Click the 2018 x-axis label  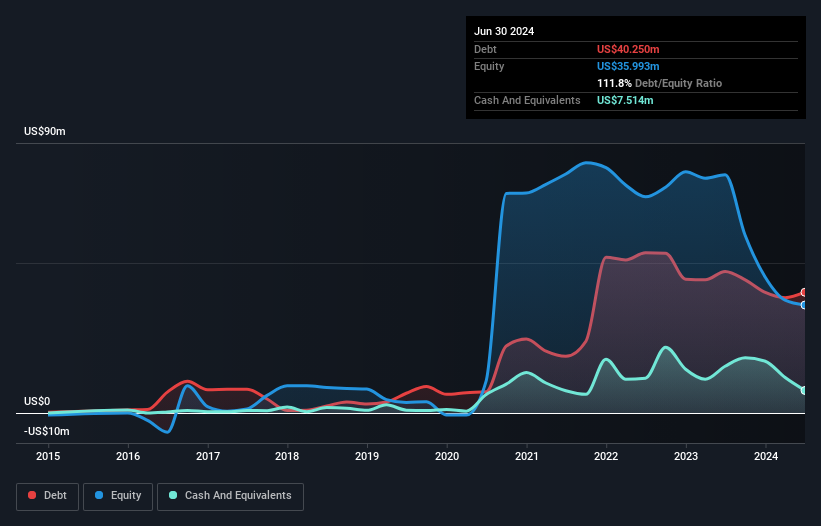(x=287, y=456)
